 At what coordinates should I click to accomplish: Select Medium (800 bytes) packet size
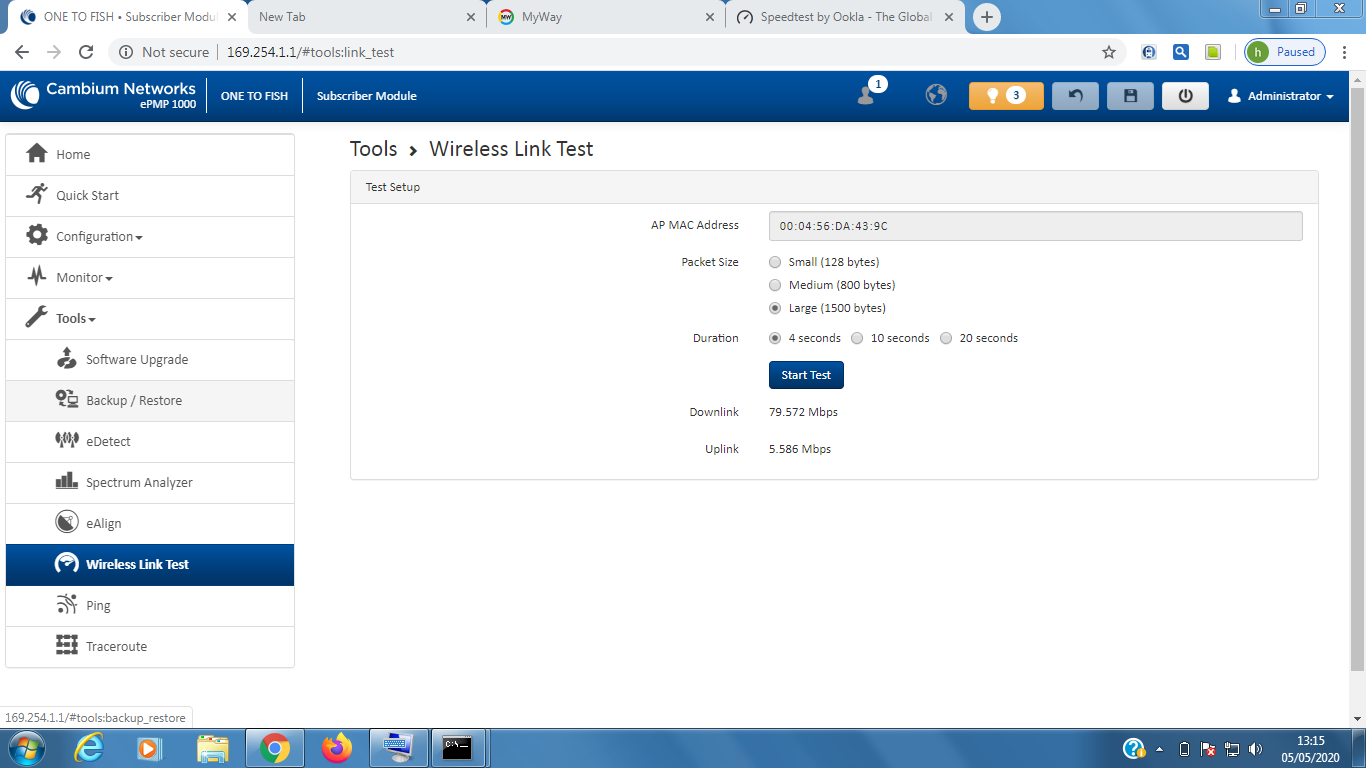tap(776, 285)
